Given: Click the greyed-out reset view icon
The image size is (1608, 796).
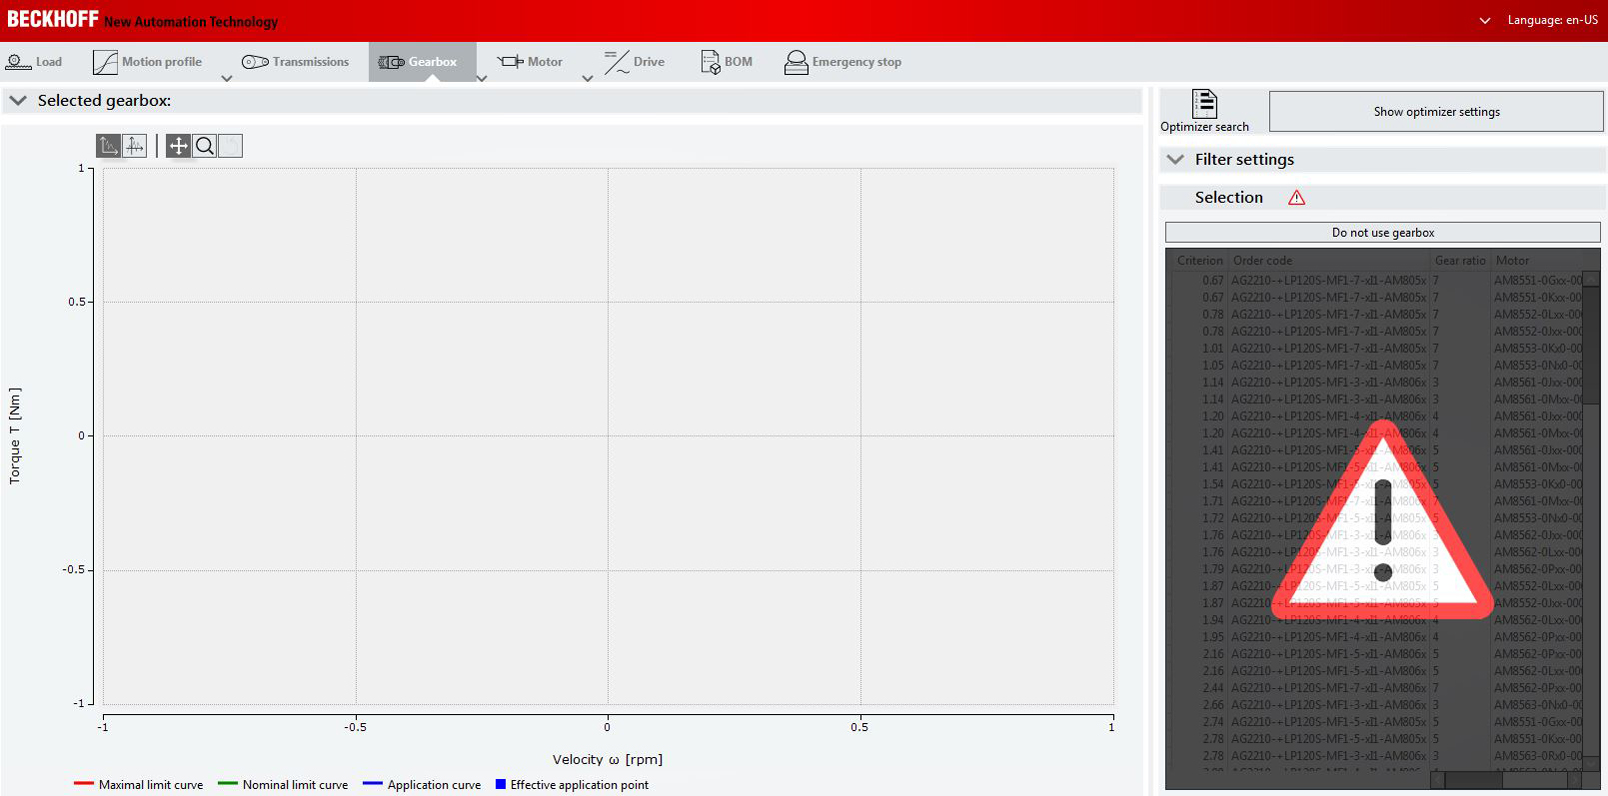Looking at the screenshot, I should pos(230,146).
